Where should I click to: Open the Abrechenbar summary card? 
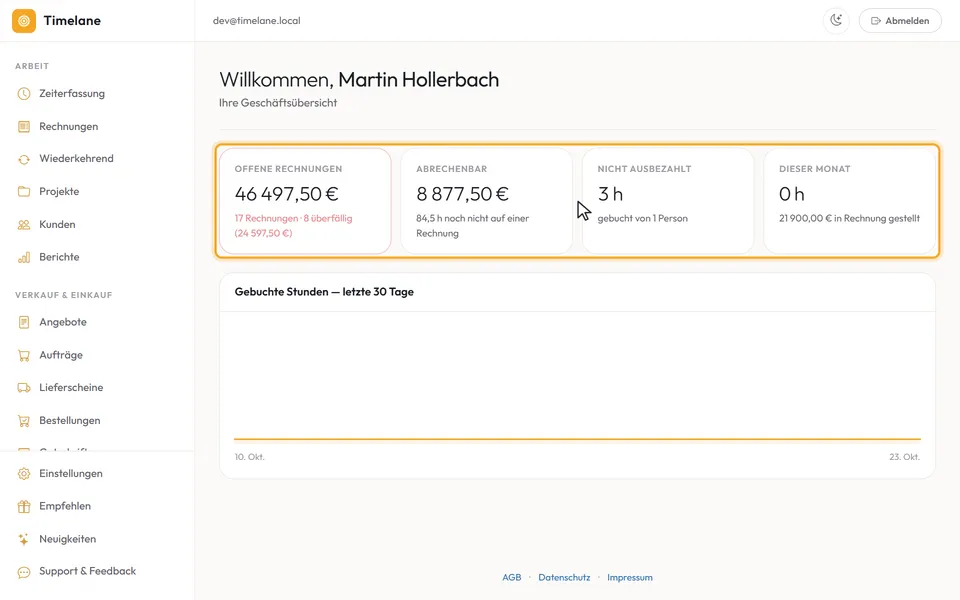click(487, 201)
